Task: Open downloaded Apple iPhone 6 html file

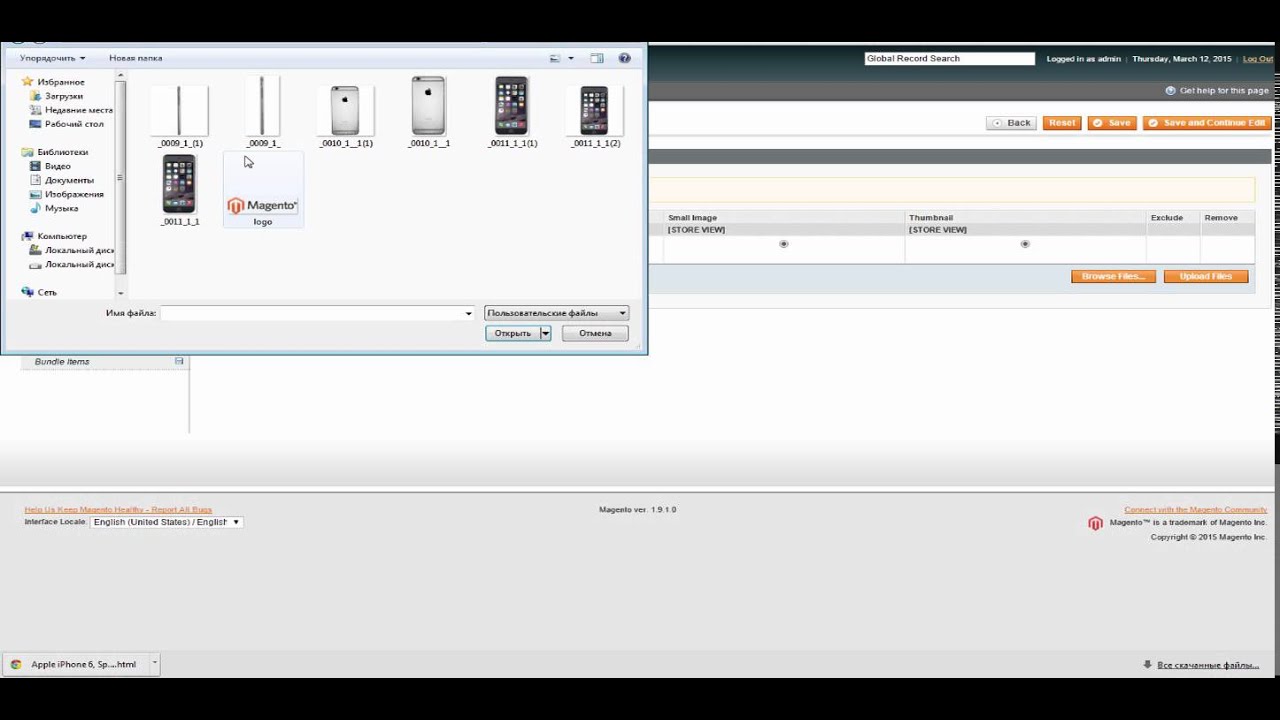Action: (x=76, y=664)
